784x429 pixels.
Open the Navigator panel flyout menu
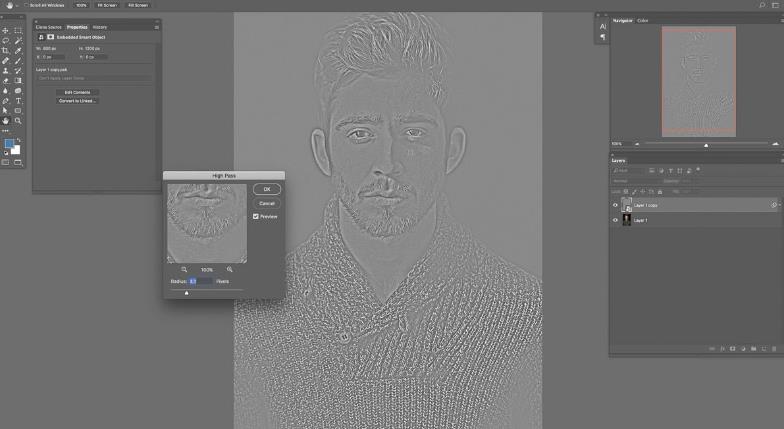pos(782,20)
